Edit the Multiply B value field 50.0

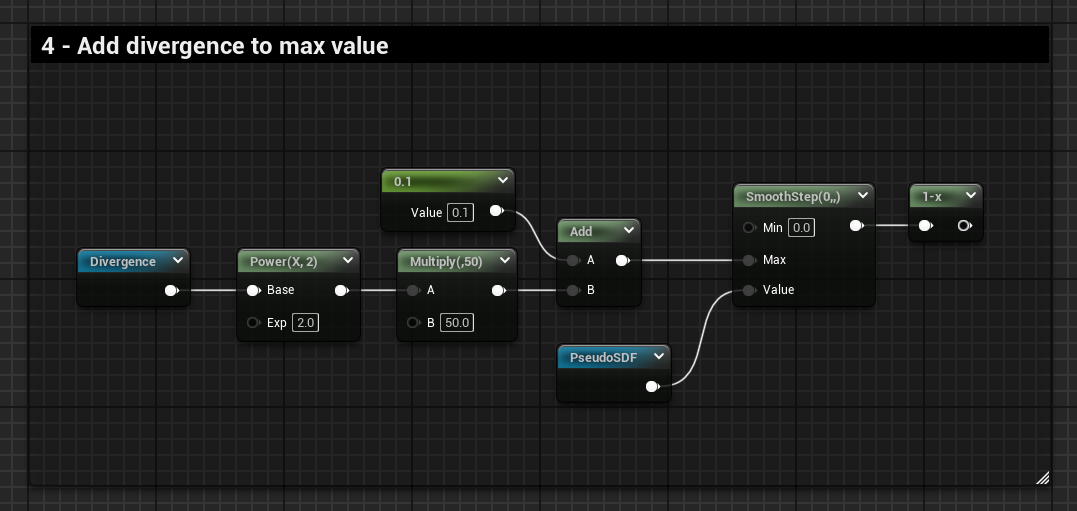click(459, 323)
